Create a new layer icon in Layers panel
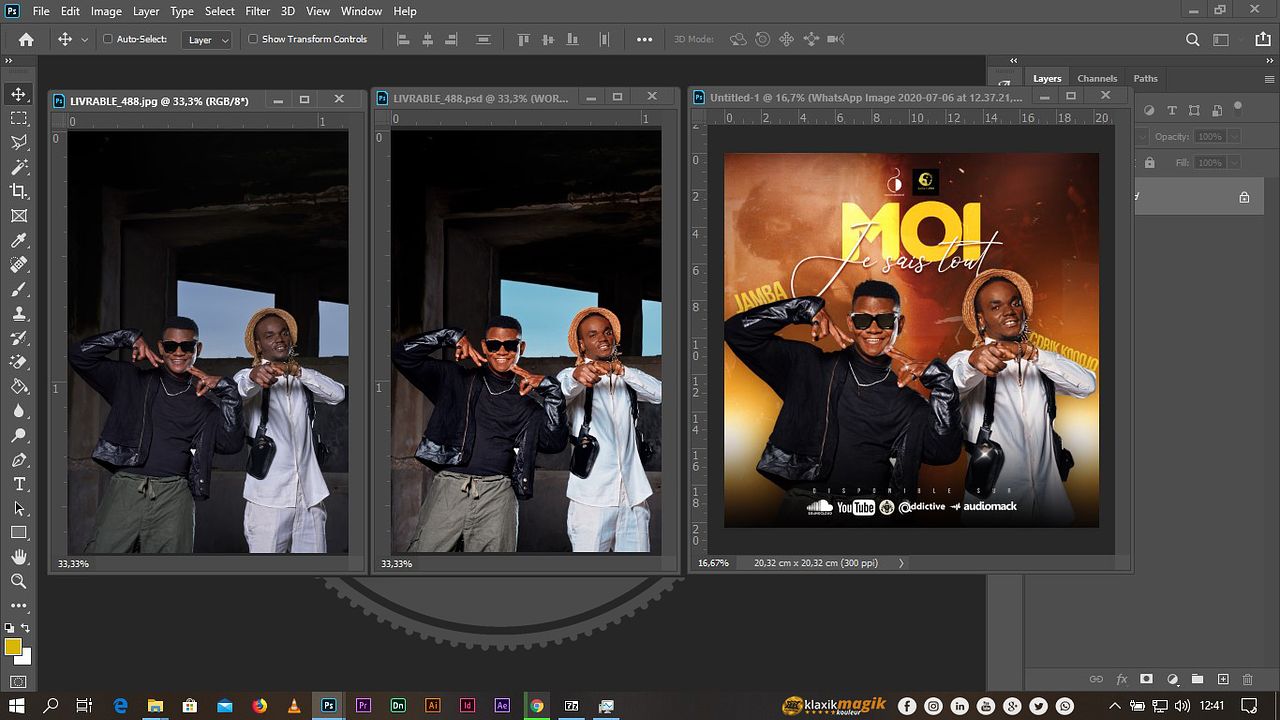 tap(1222, 680)
